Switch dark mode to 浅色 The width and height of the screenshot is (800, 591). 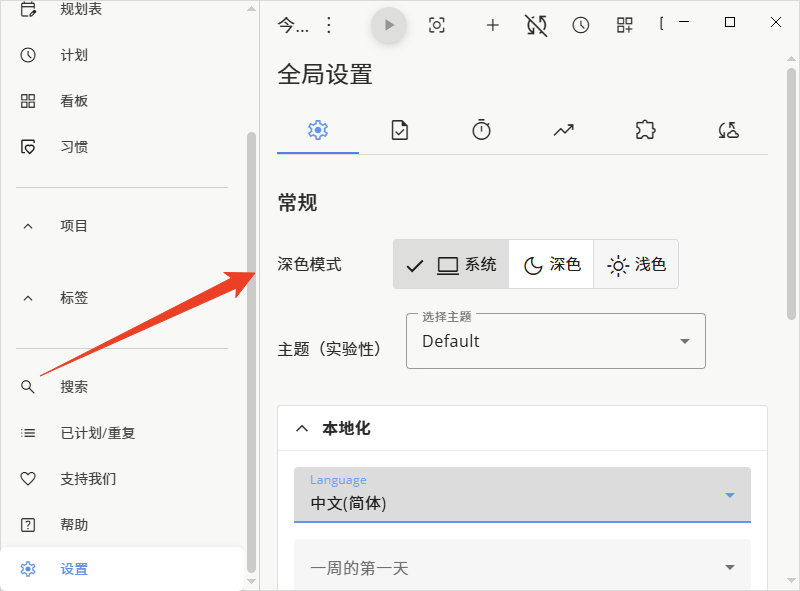[636, 265]
